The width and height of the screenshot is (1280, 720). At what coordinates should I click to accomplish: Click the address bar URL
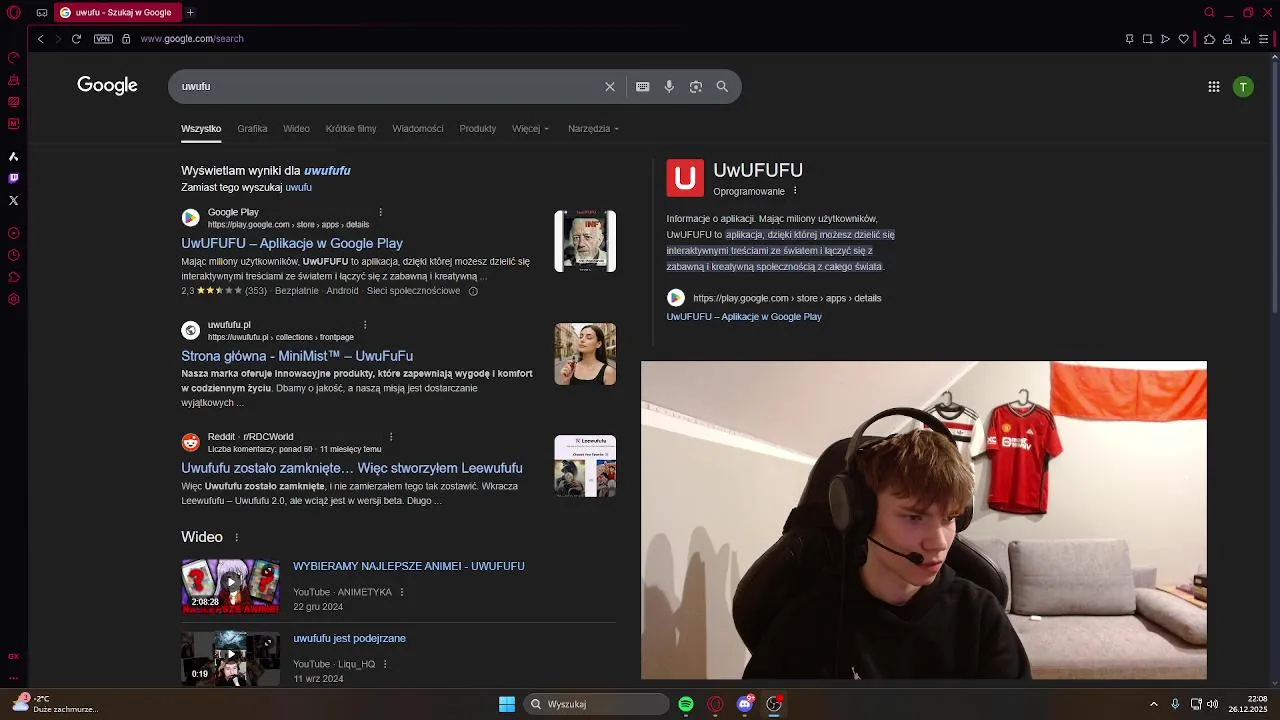(192, 39)
